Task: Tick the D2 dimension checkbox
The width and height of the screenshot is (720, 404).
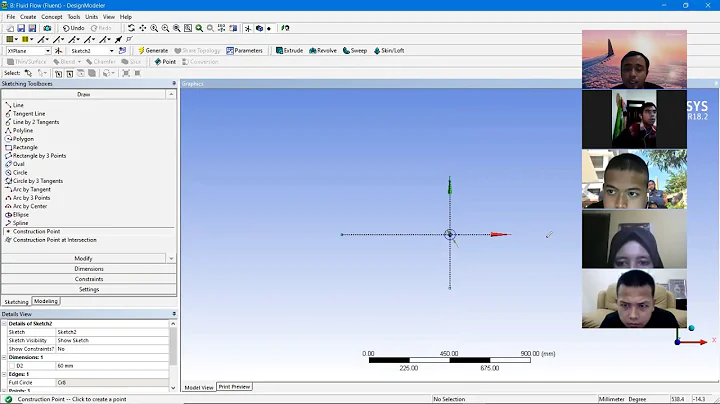Action: 12,366
